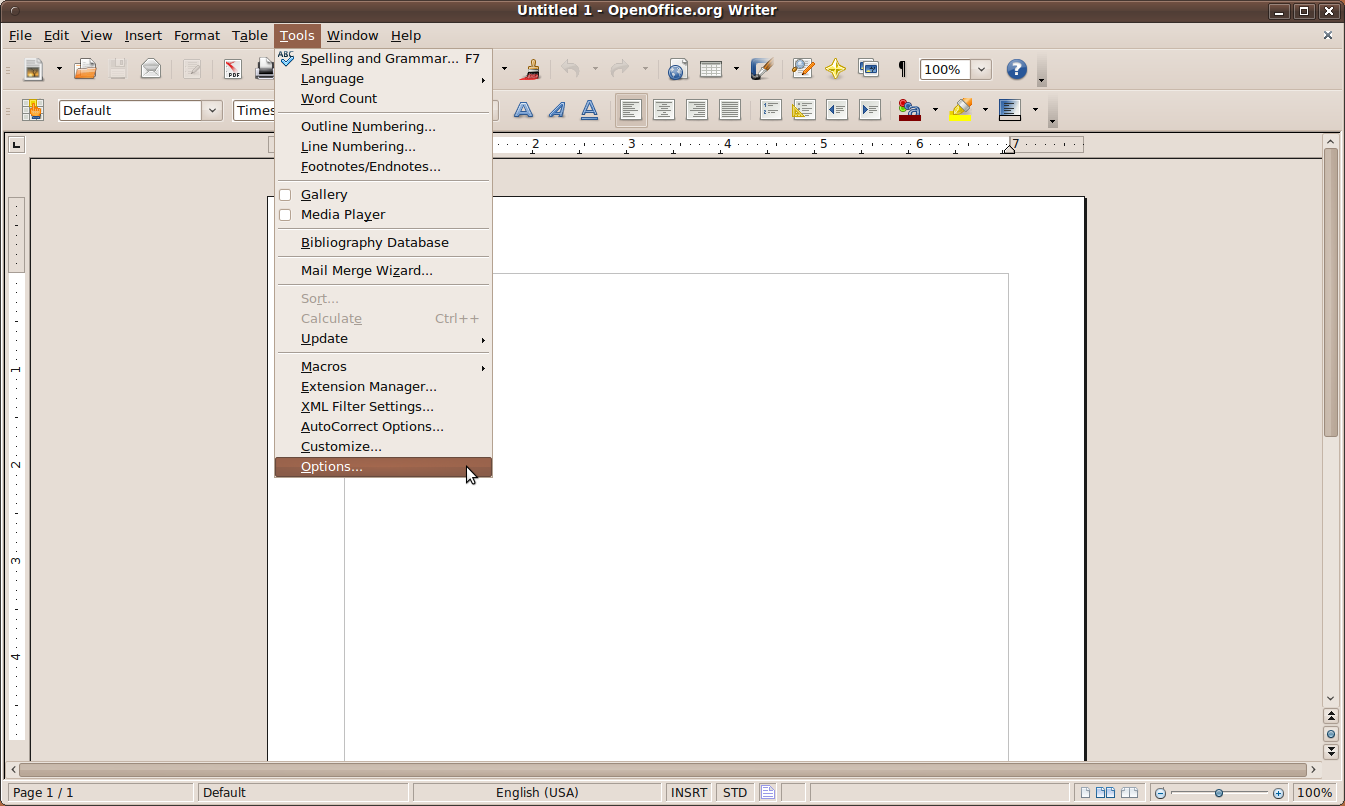
Task: Click the zoom slider handle in status bar
Action: pyautogui.click(x=1219, y=793)
